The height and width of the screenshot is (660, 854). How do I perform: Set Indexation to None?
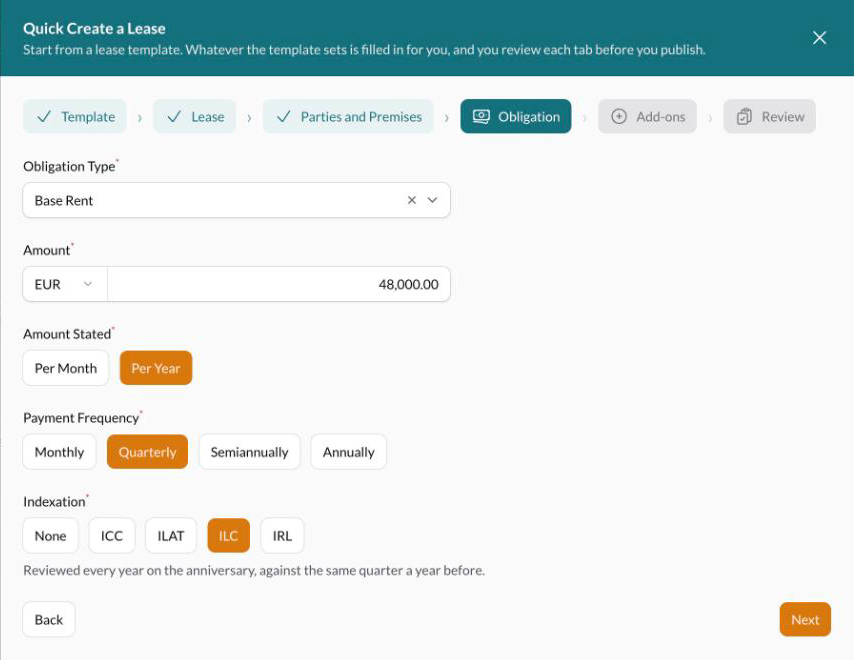point(51,536)
